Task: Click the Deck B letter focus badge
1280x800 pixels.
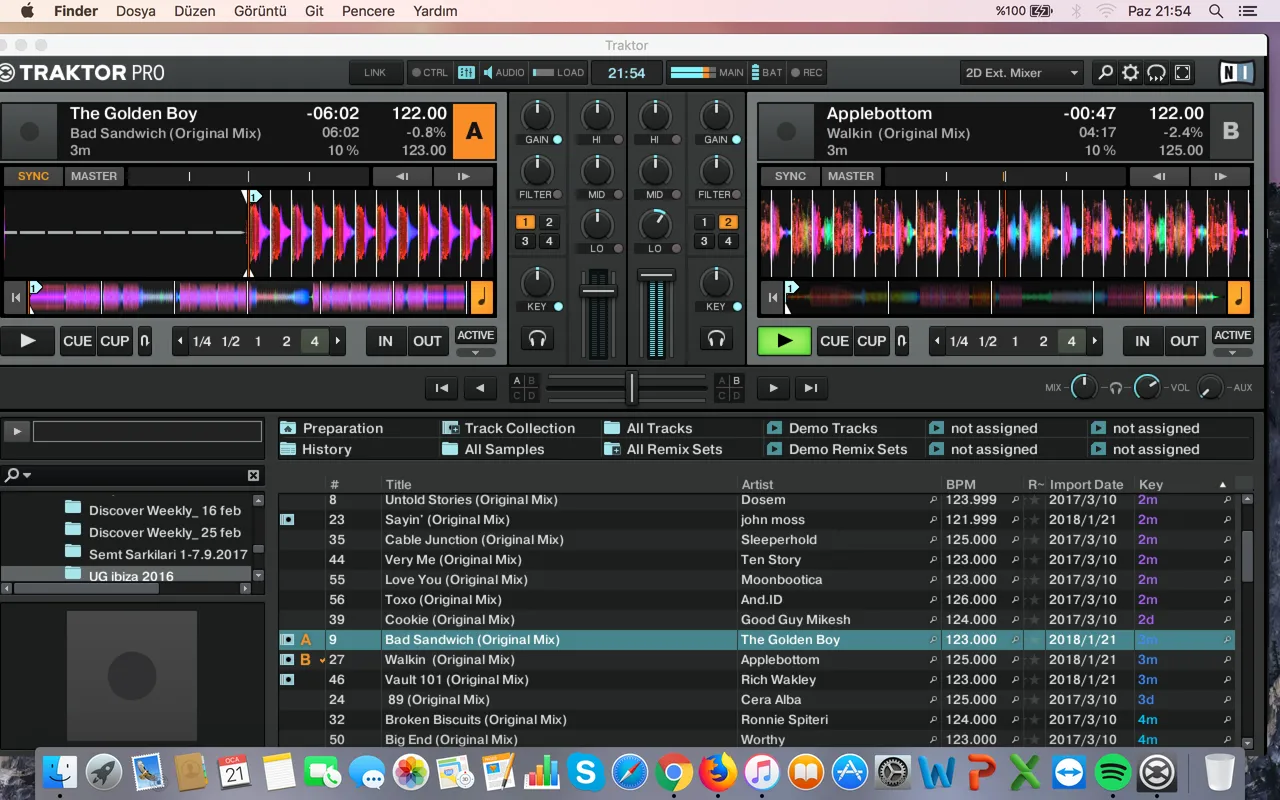Action: coord(1231,131)
